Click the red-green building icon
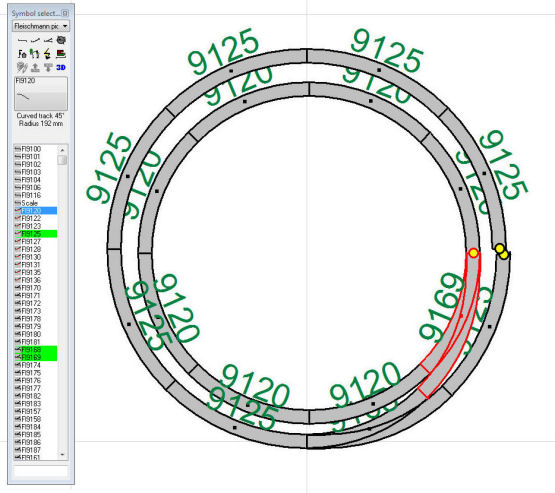This screenshot has height=493, width=555. point(61,54)
